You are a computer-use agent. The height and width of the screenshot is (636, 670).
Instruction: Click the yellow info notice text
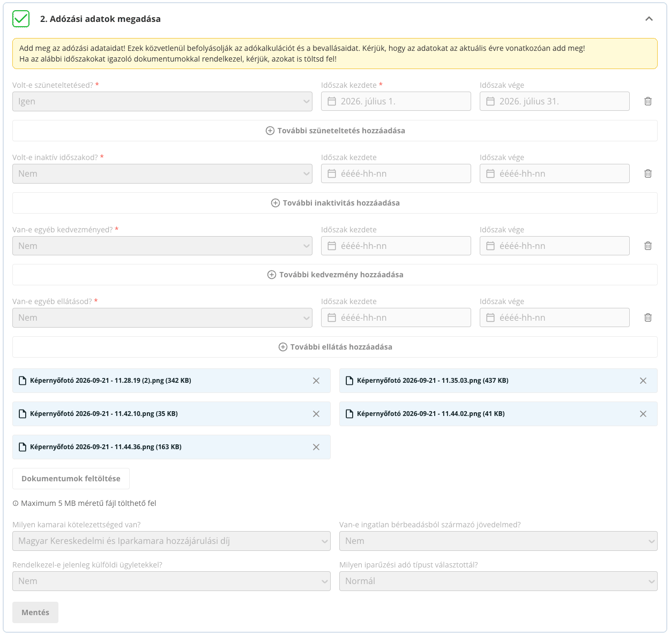pyautogui.click(x=302, y=53)
